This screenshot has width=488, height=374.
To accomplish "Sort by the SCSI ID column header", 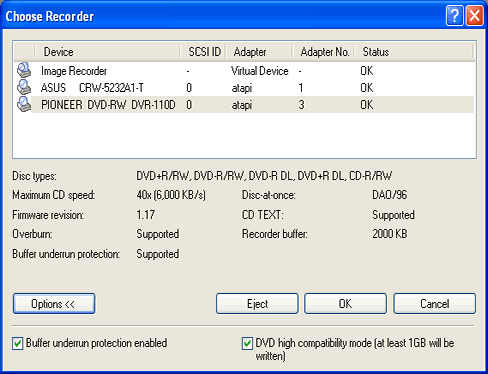I will tap(203, 52).
